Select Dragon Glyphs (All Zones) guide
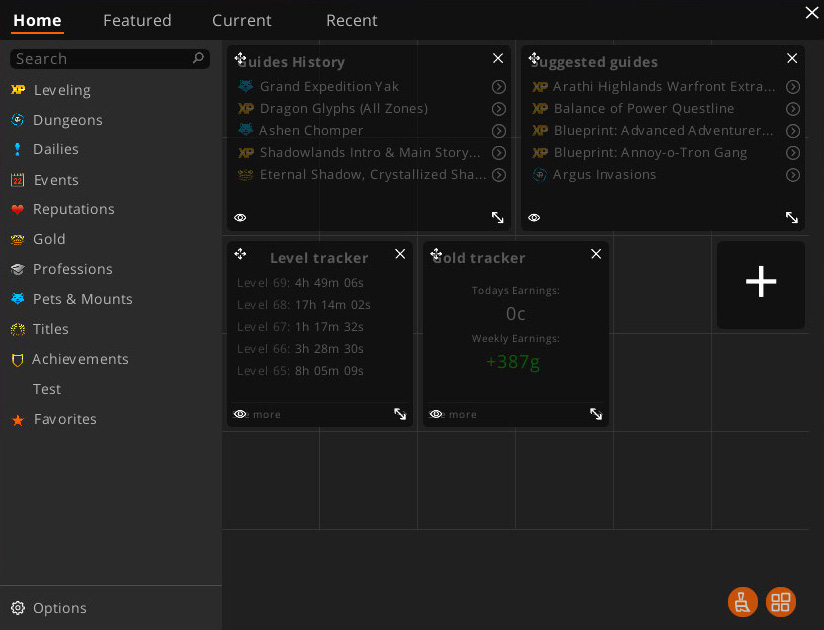The width and height of the screenshot is (824, 630). [x=344, y=109]
